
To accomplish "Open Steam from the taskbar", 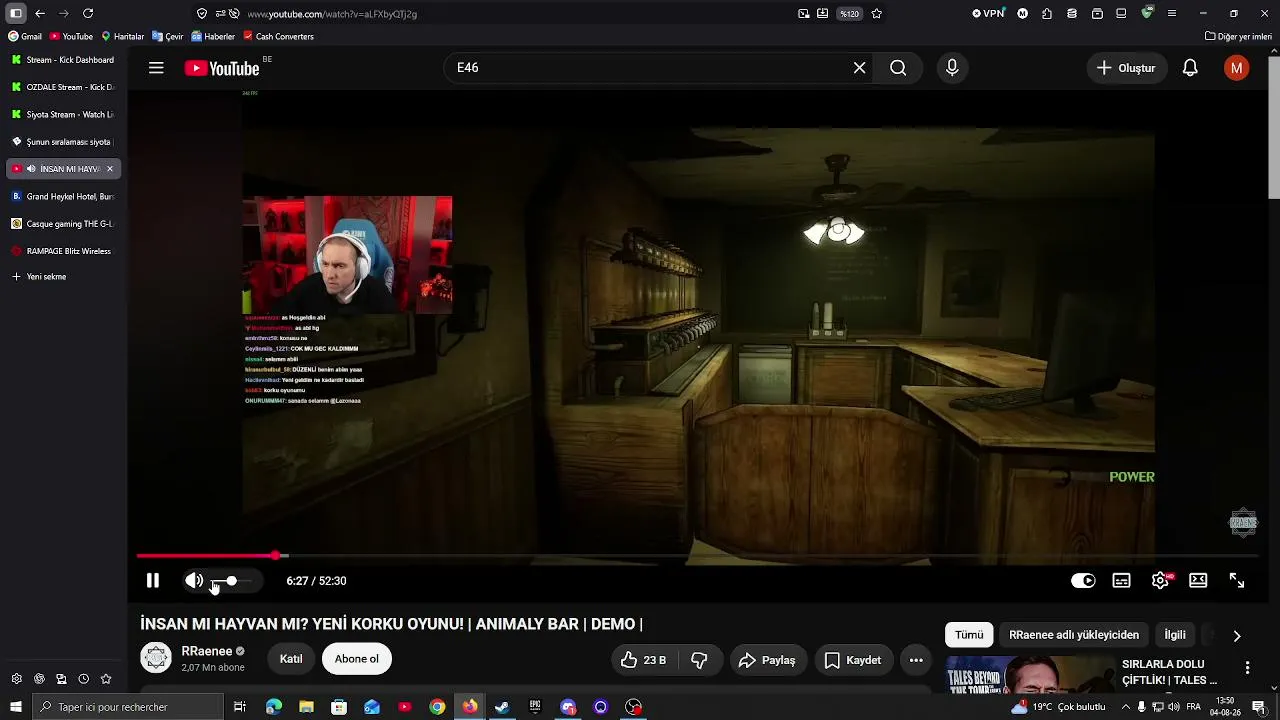I will 502,707.
